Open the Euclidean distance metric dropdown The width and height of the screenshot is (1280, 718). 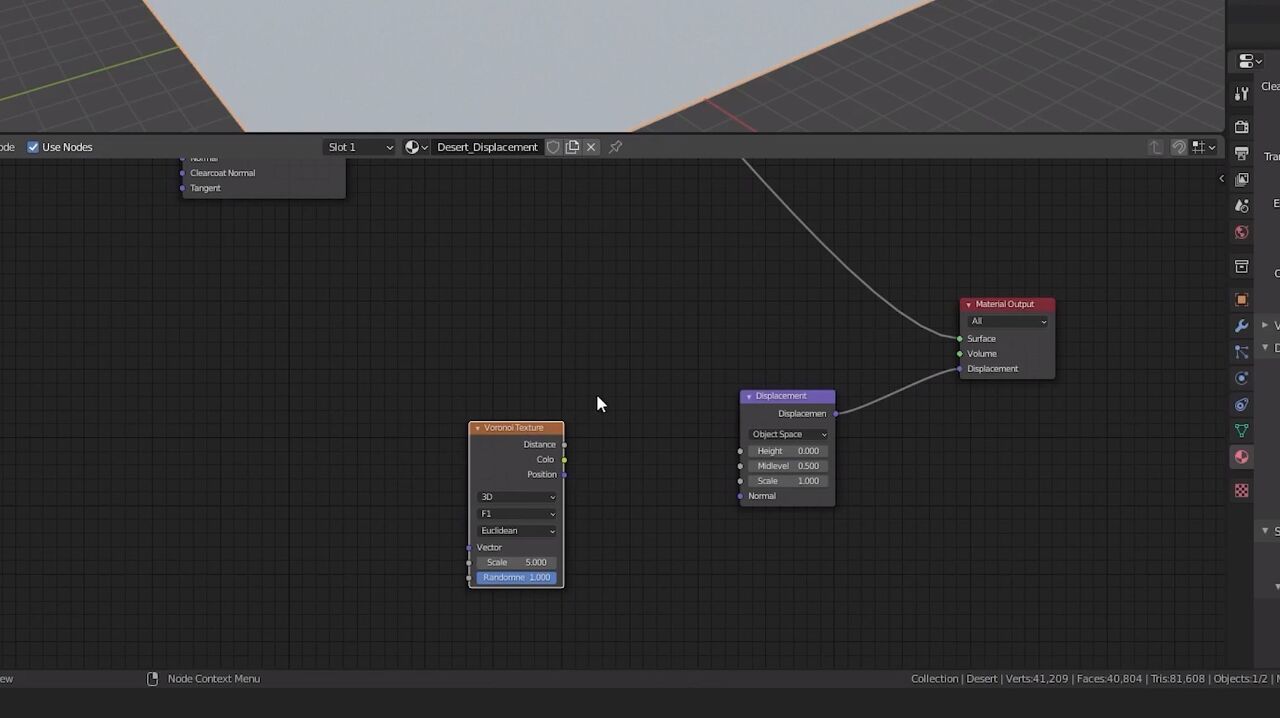tap(517, 531)
